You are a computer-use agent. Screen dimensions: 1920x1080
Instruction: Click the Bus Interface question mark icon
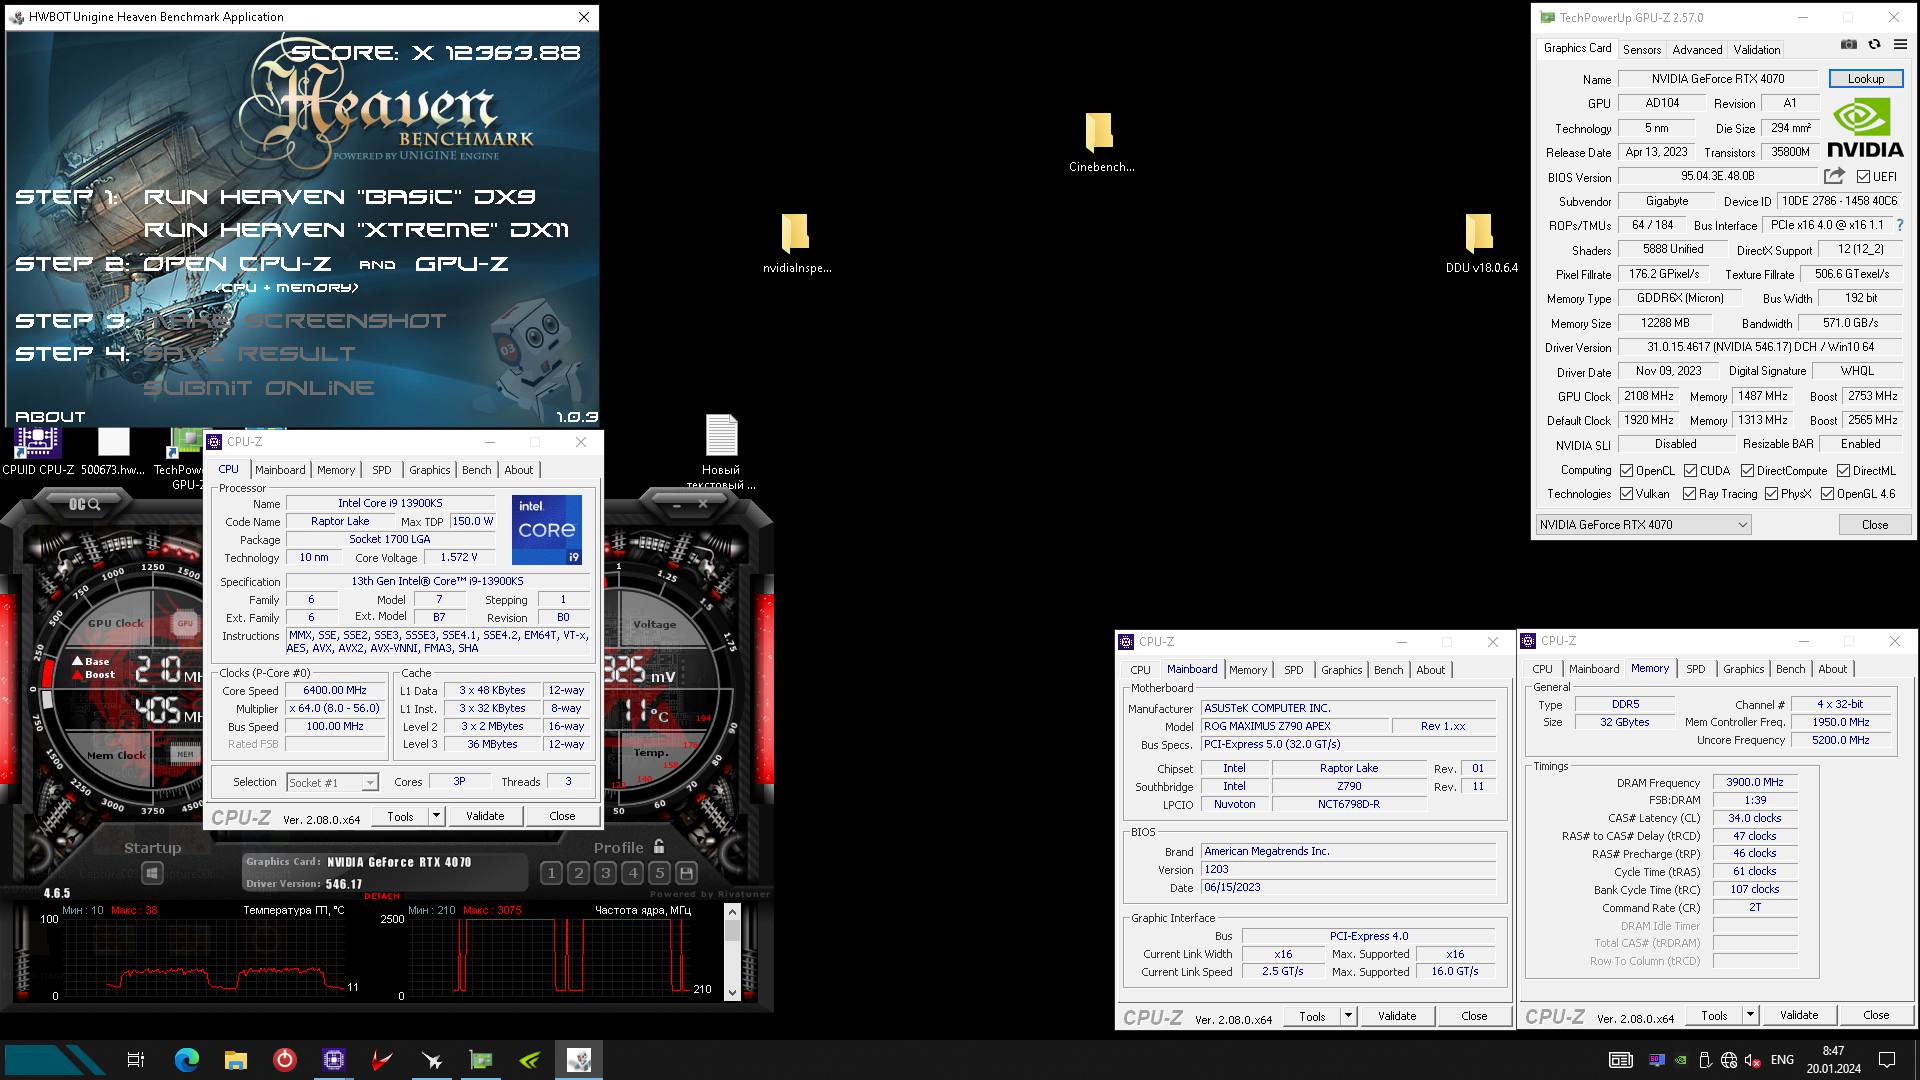(1900, 225)
